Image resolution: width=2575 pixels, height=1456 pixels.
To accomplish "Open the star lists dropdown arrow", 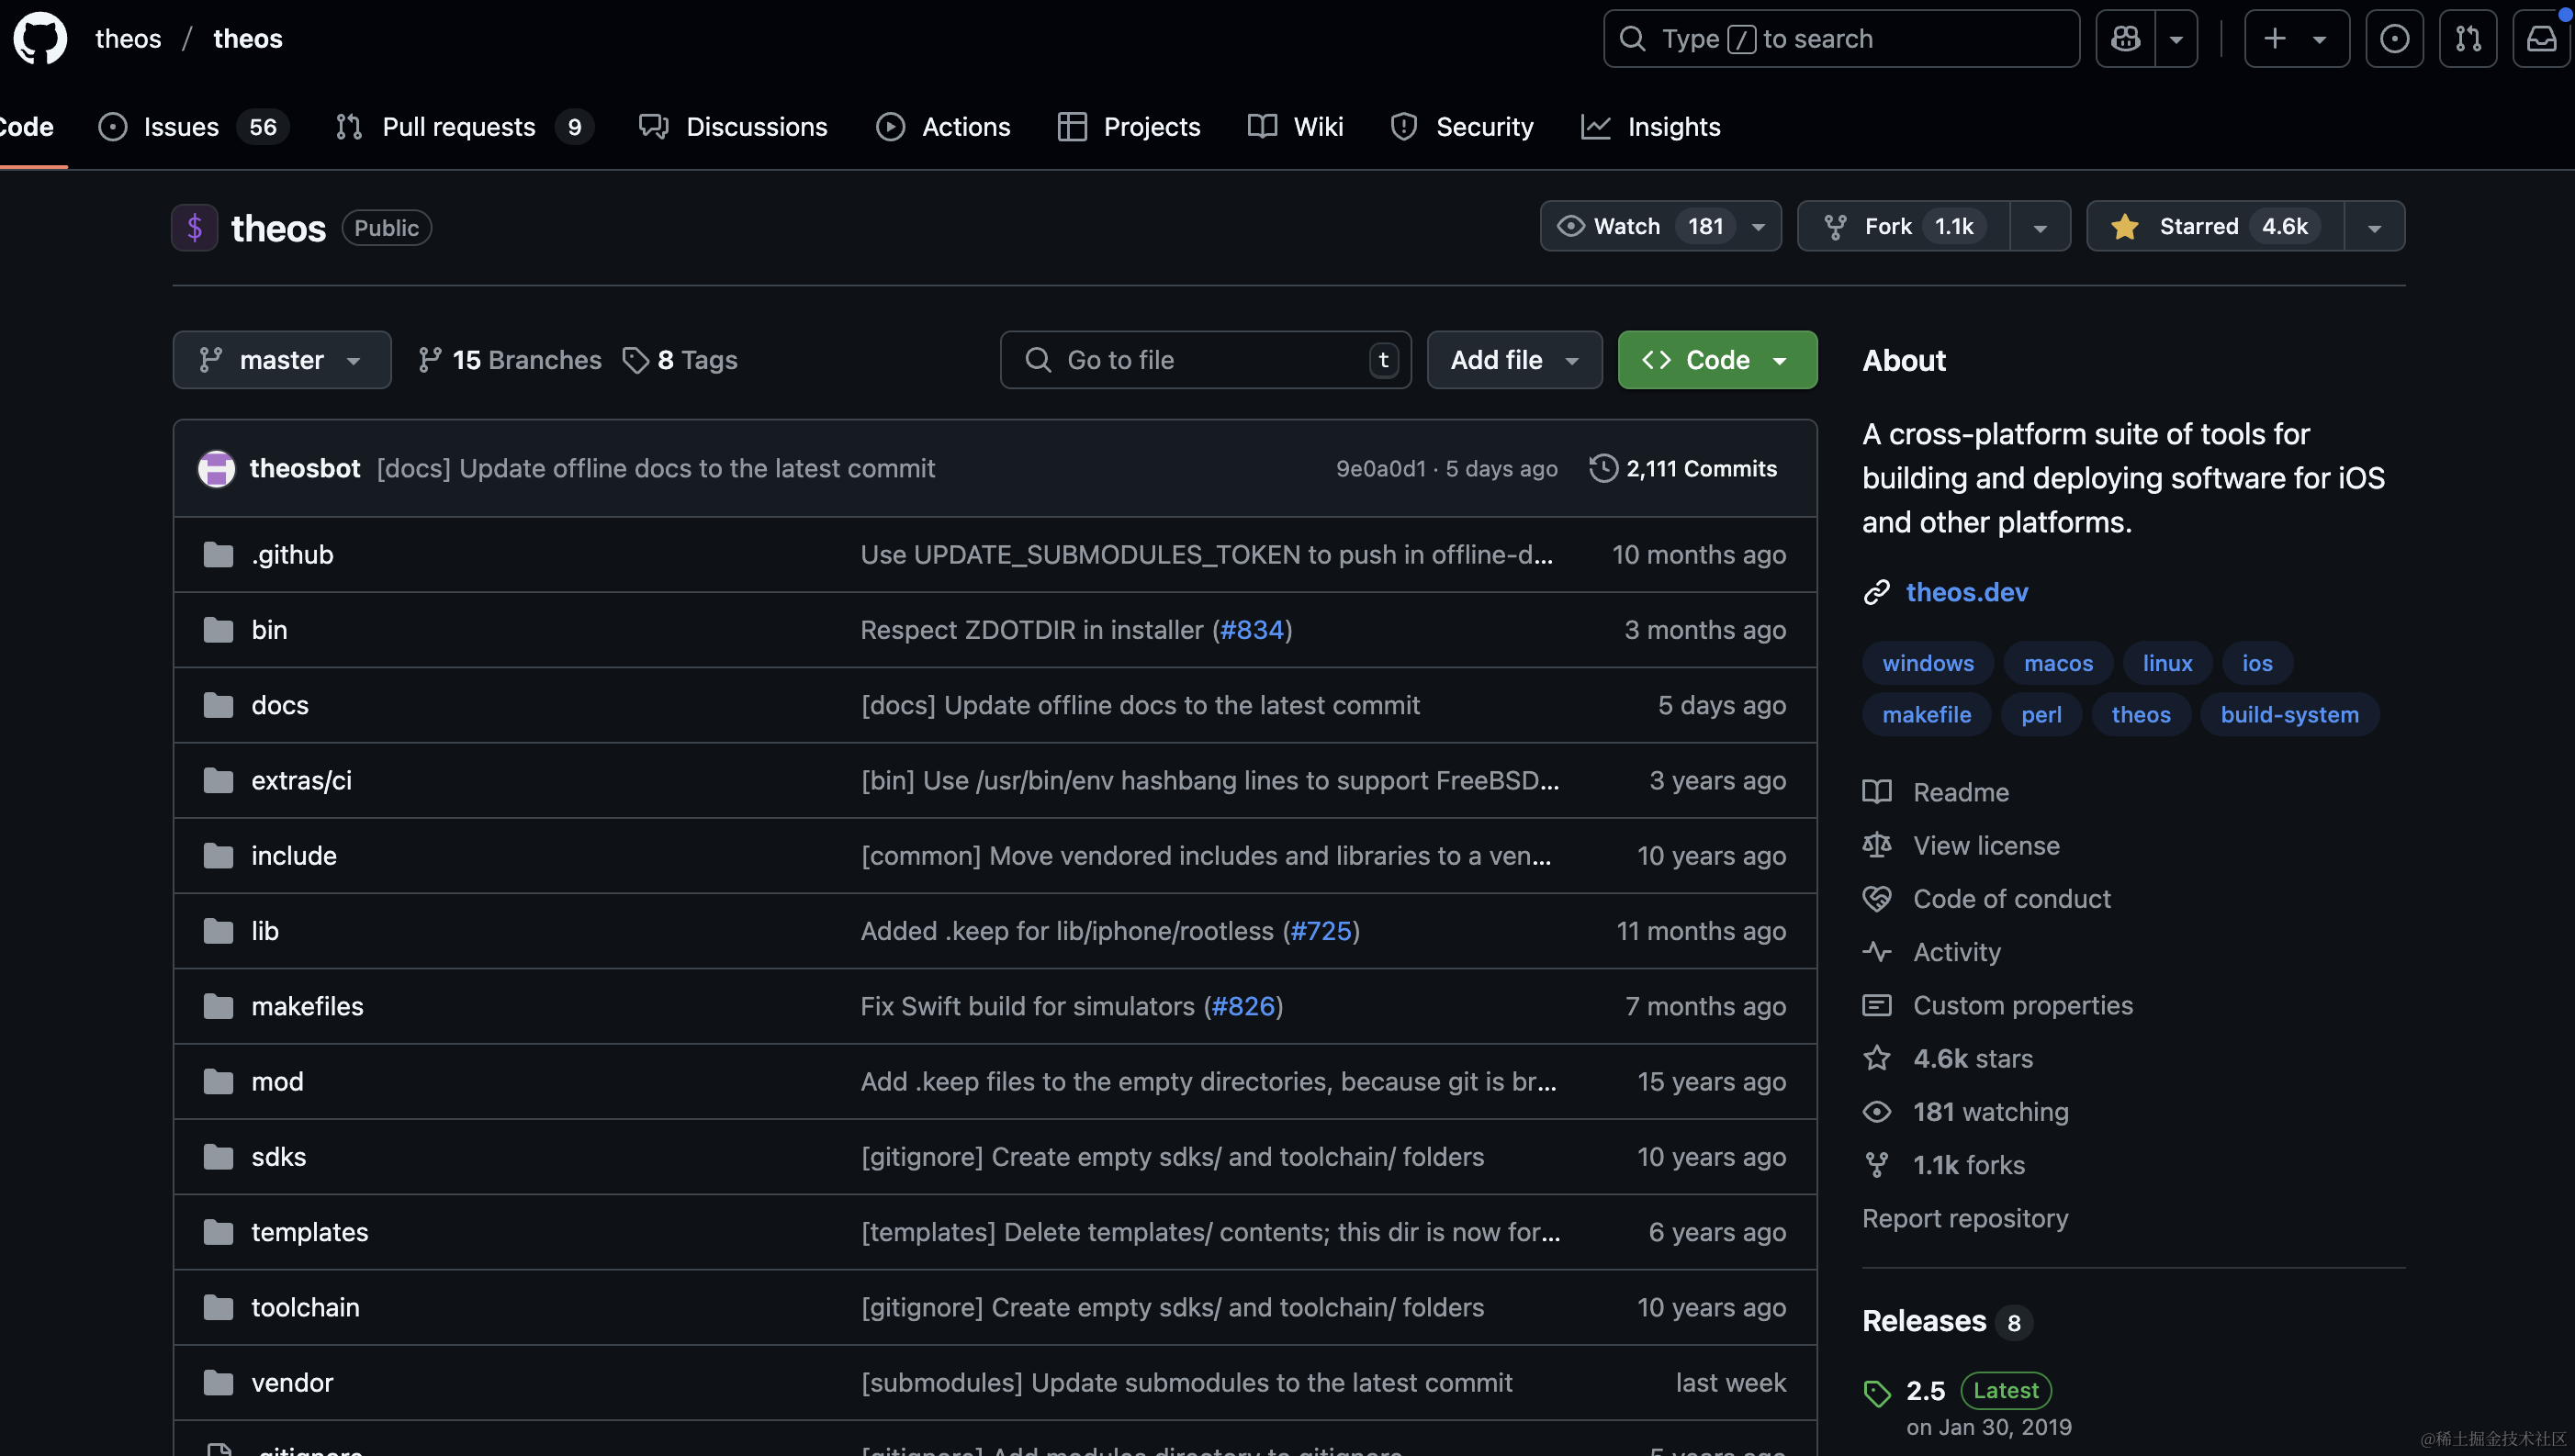I will pyautogui.click(x=2373, y=227).
